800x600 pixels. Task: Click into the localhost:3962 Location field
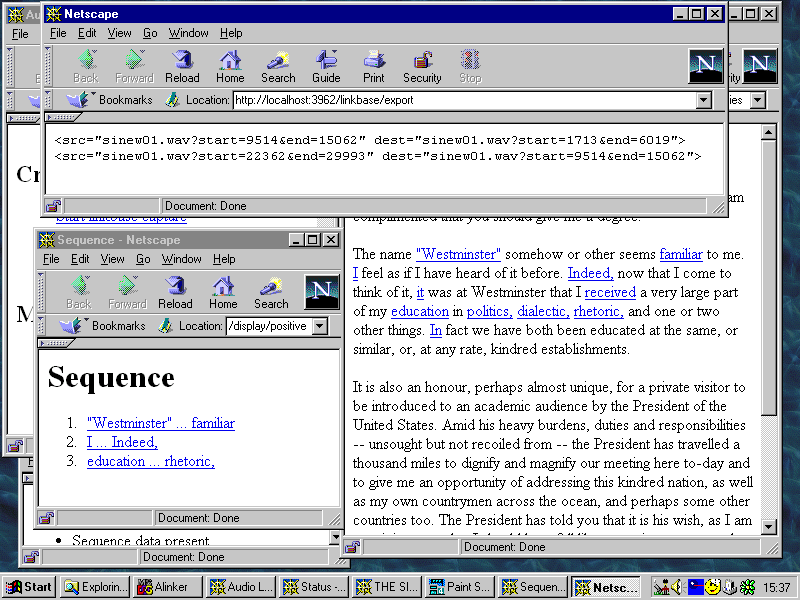pyautogui.click(x=465, y=100)
